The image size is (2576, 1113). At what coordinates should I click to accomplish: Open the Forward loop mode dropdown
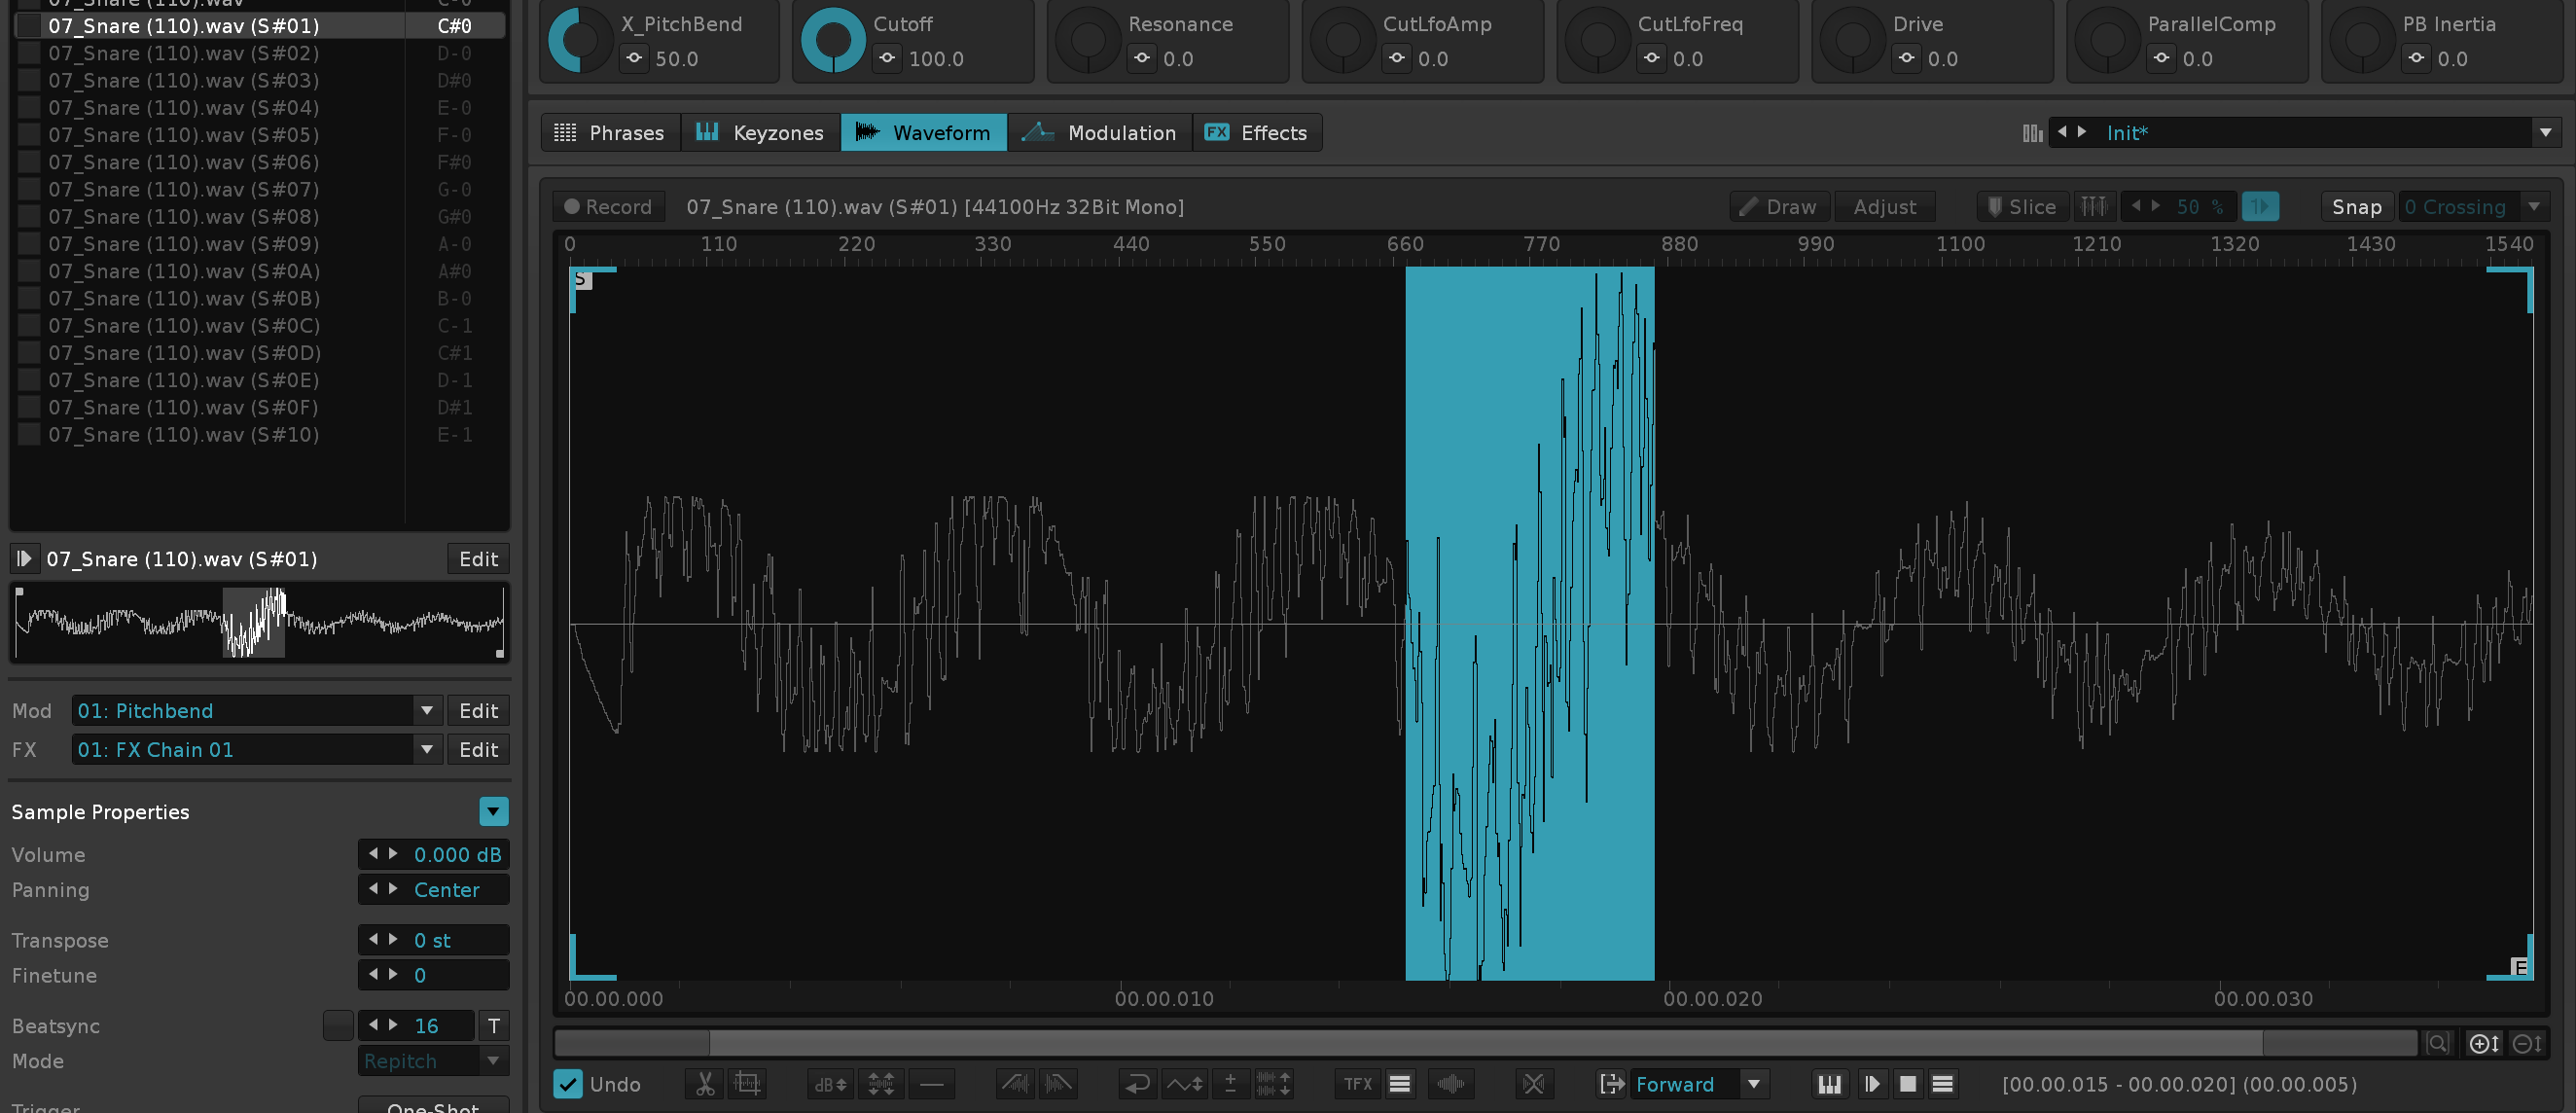pos(1753,1084)
